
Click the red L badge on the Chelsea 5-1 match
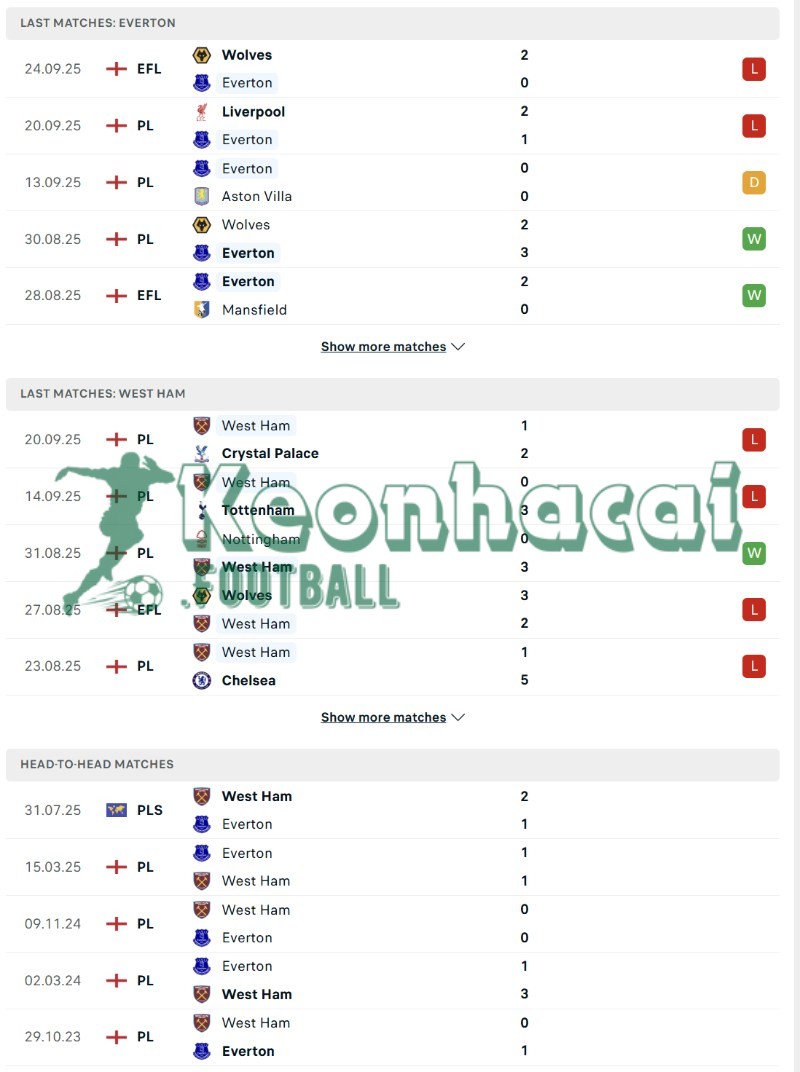(753, 666)
